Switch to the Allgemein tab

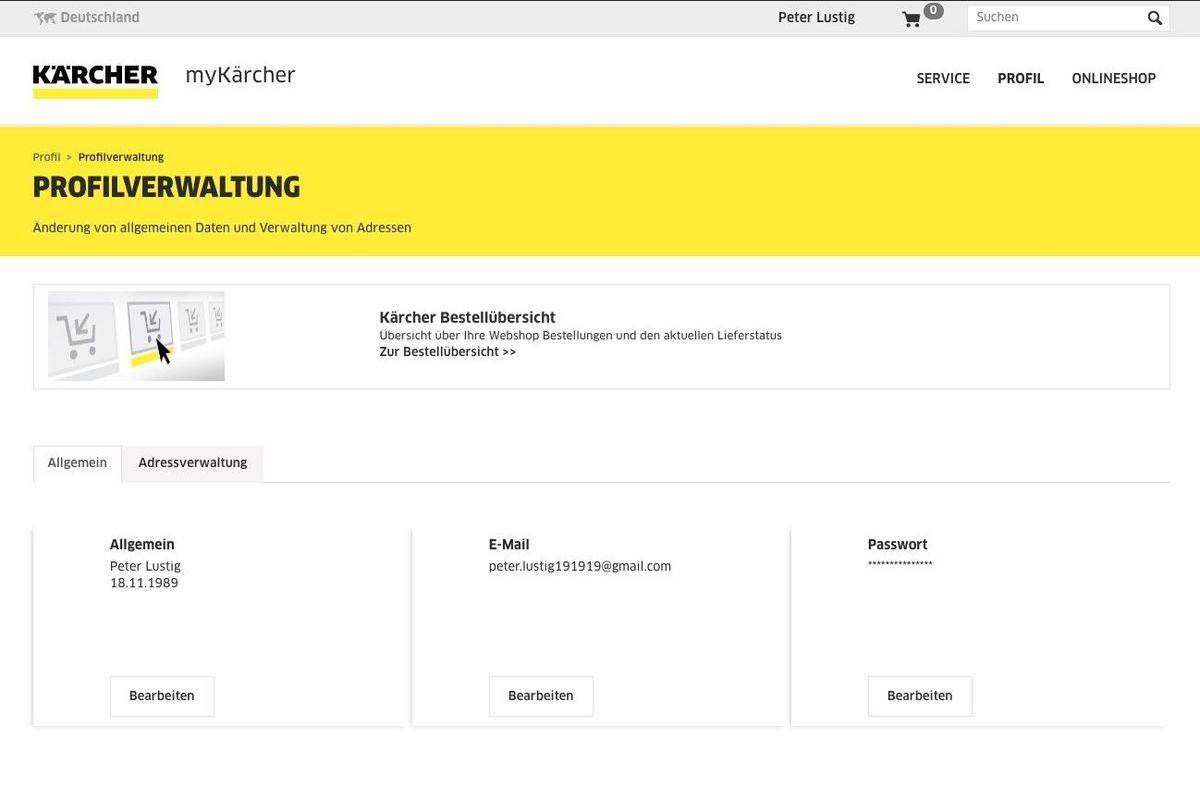tap(77, 464)
